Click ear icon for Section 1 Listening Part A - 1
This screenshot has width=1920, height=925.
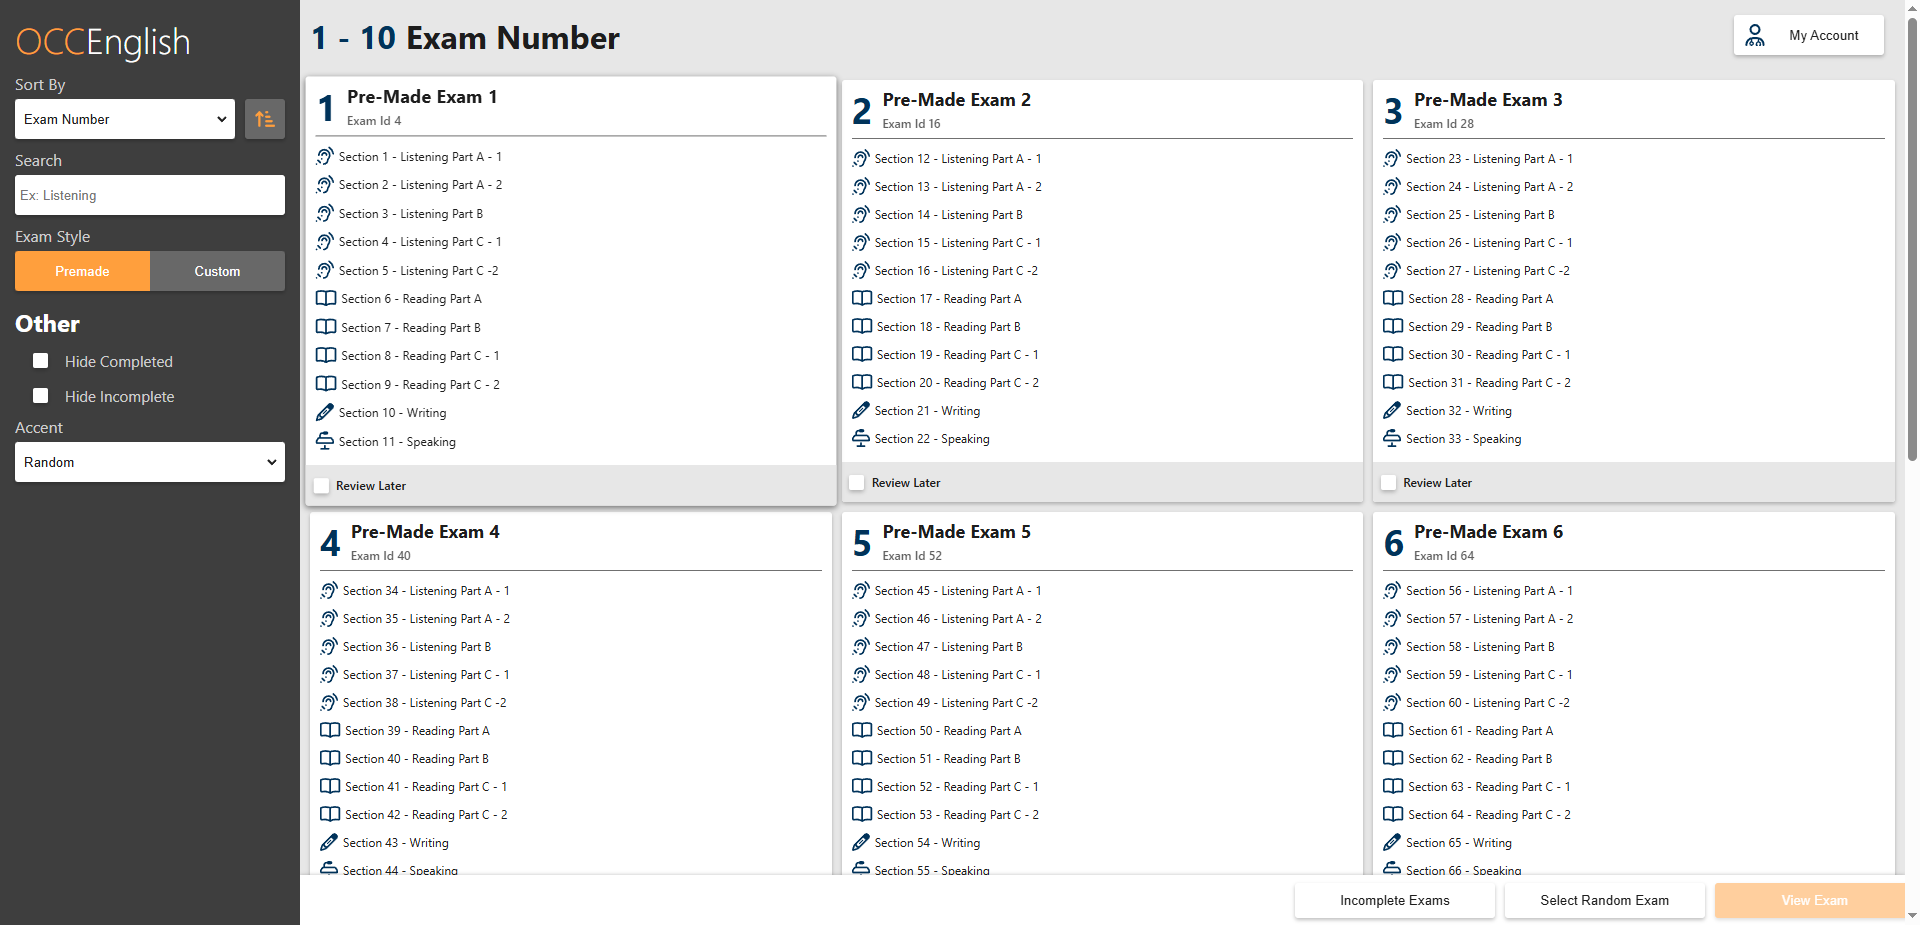tap(325, 157)
